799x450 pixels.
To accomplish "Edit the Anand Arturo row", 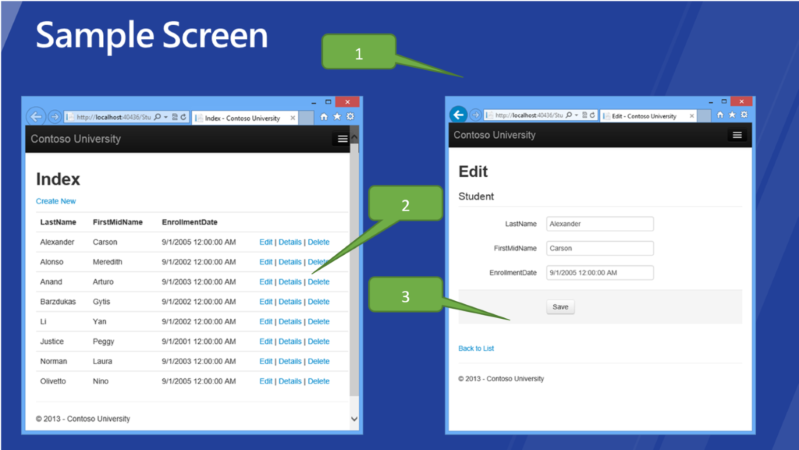I will coord(265,282).
